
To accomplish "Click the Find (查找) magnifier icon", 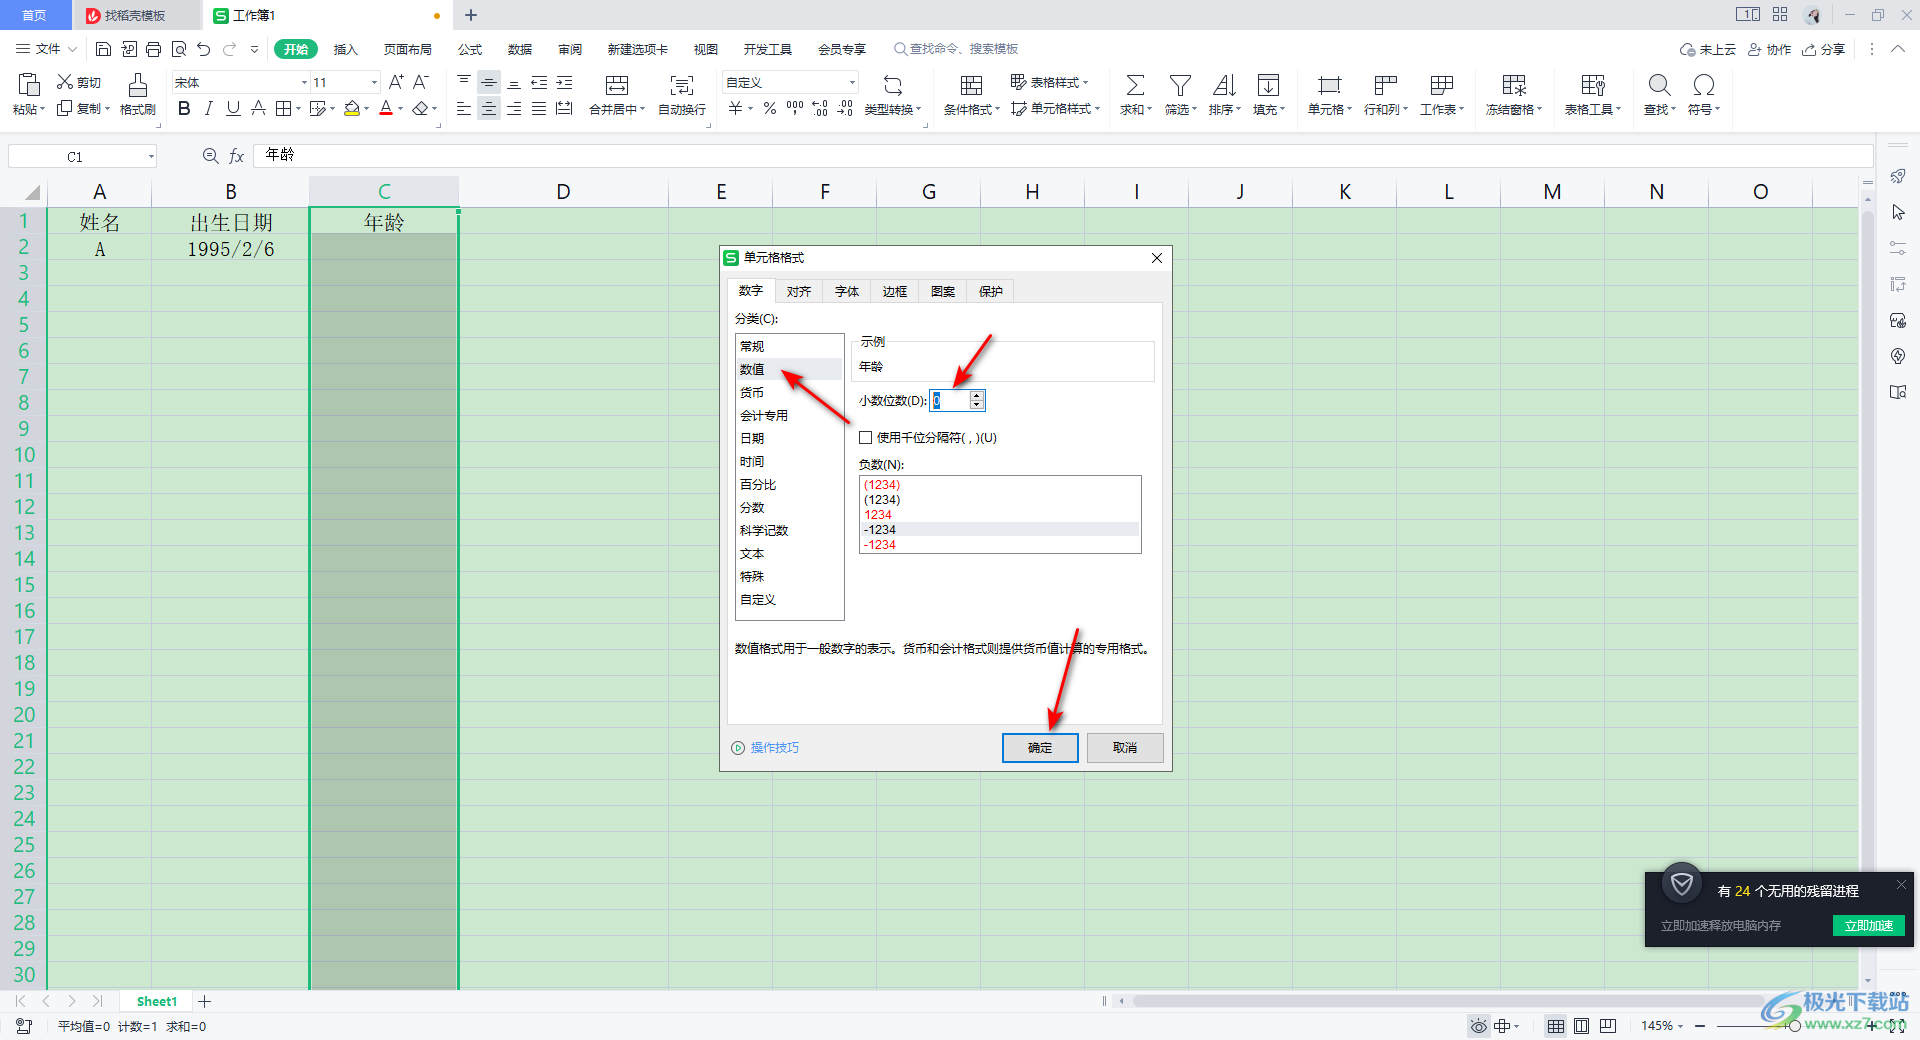I will click(1659, 85).
